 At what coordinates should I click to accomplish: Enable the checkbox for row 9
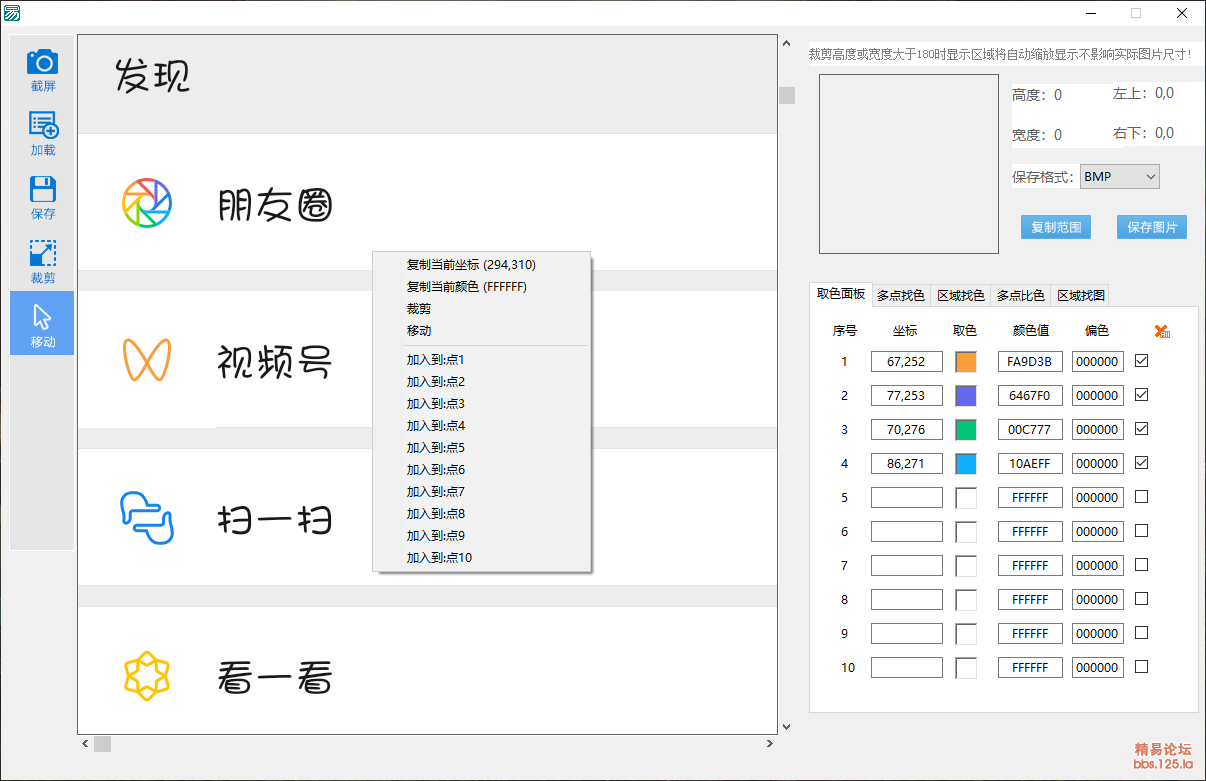[1141, 633]
